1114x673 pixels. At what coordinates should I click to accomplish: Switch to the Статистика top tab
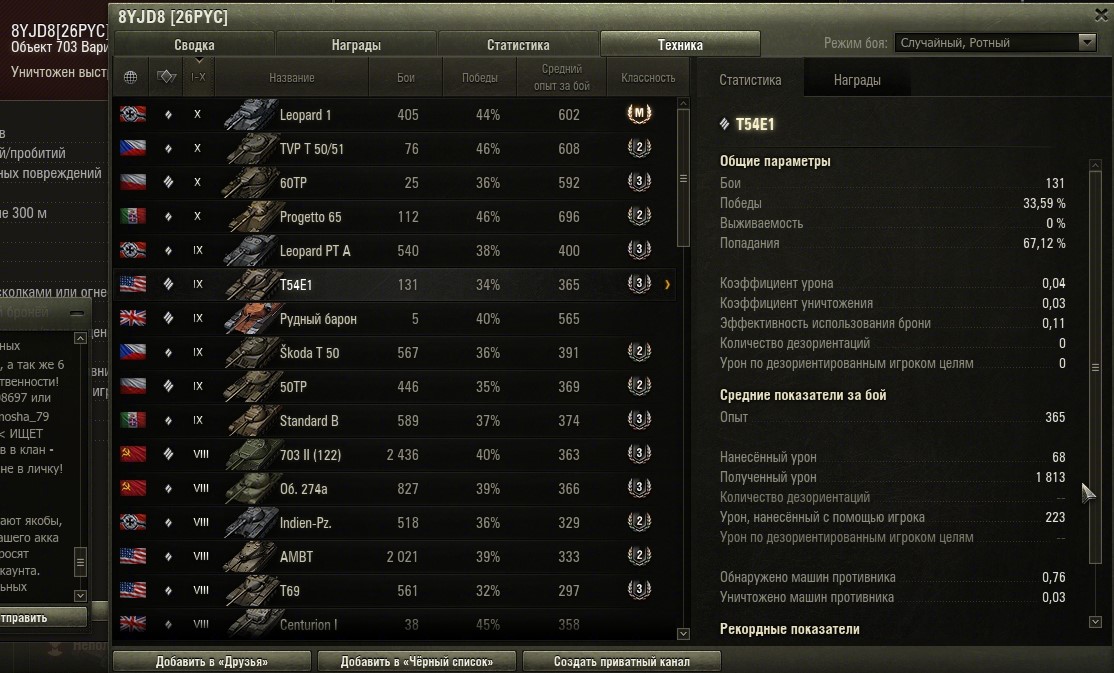pos(518,45)
